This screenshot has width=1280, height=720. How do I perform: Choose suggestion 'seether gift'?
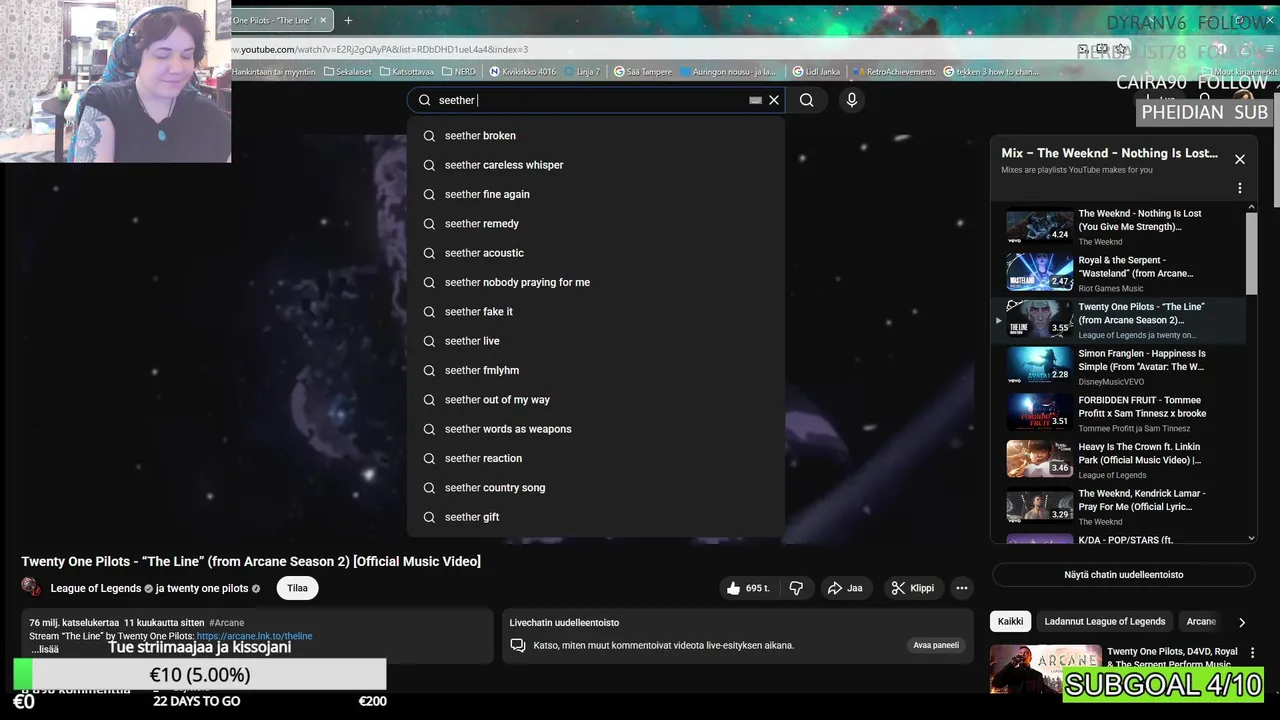click(x=596, y=517)
